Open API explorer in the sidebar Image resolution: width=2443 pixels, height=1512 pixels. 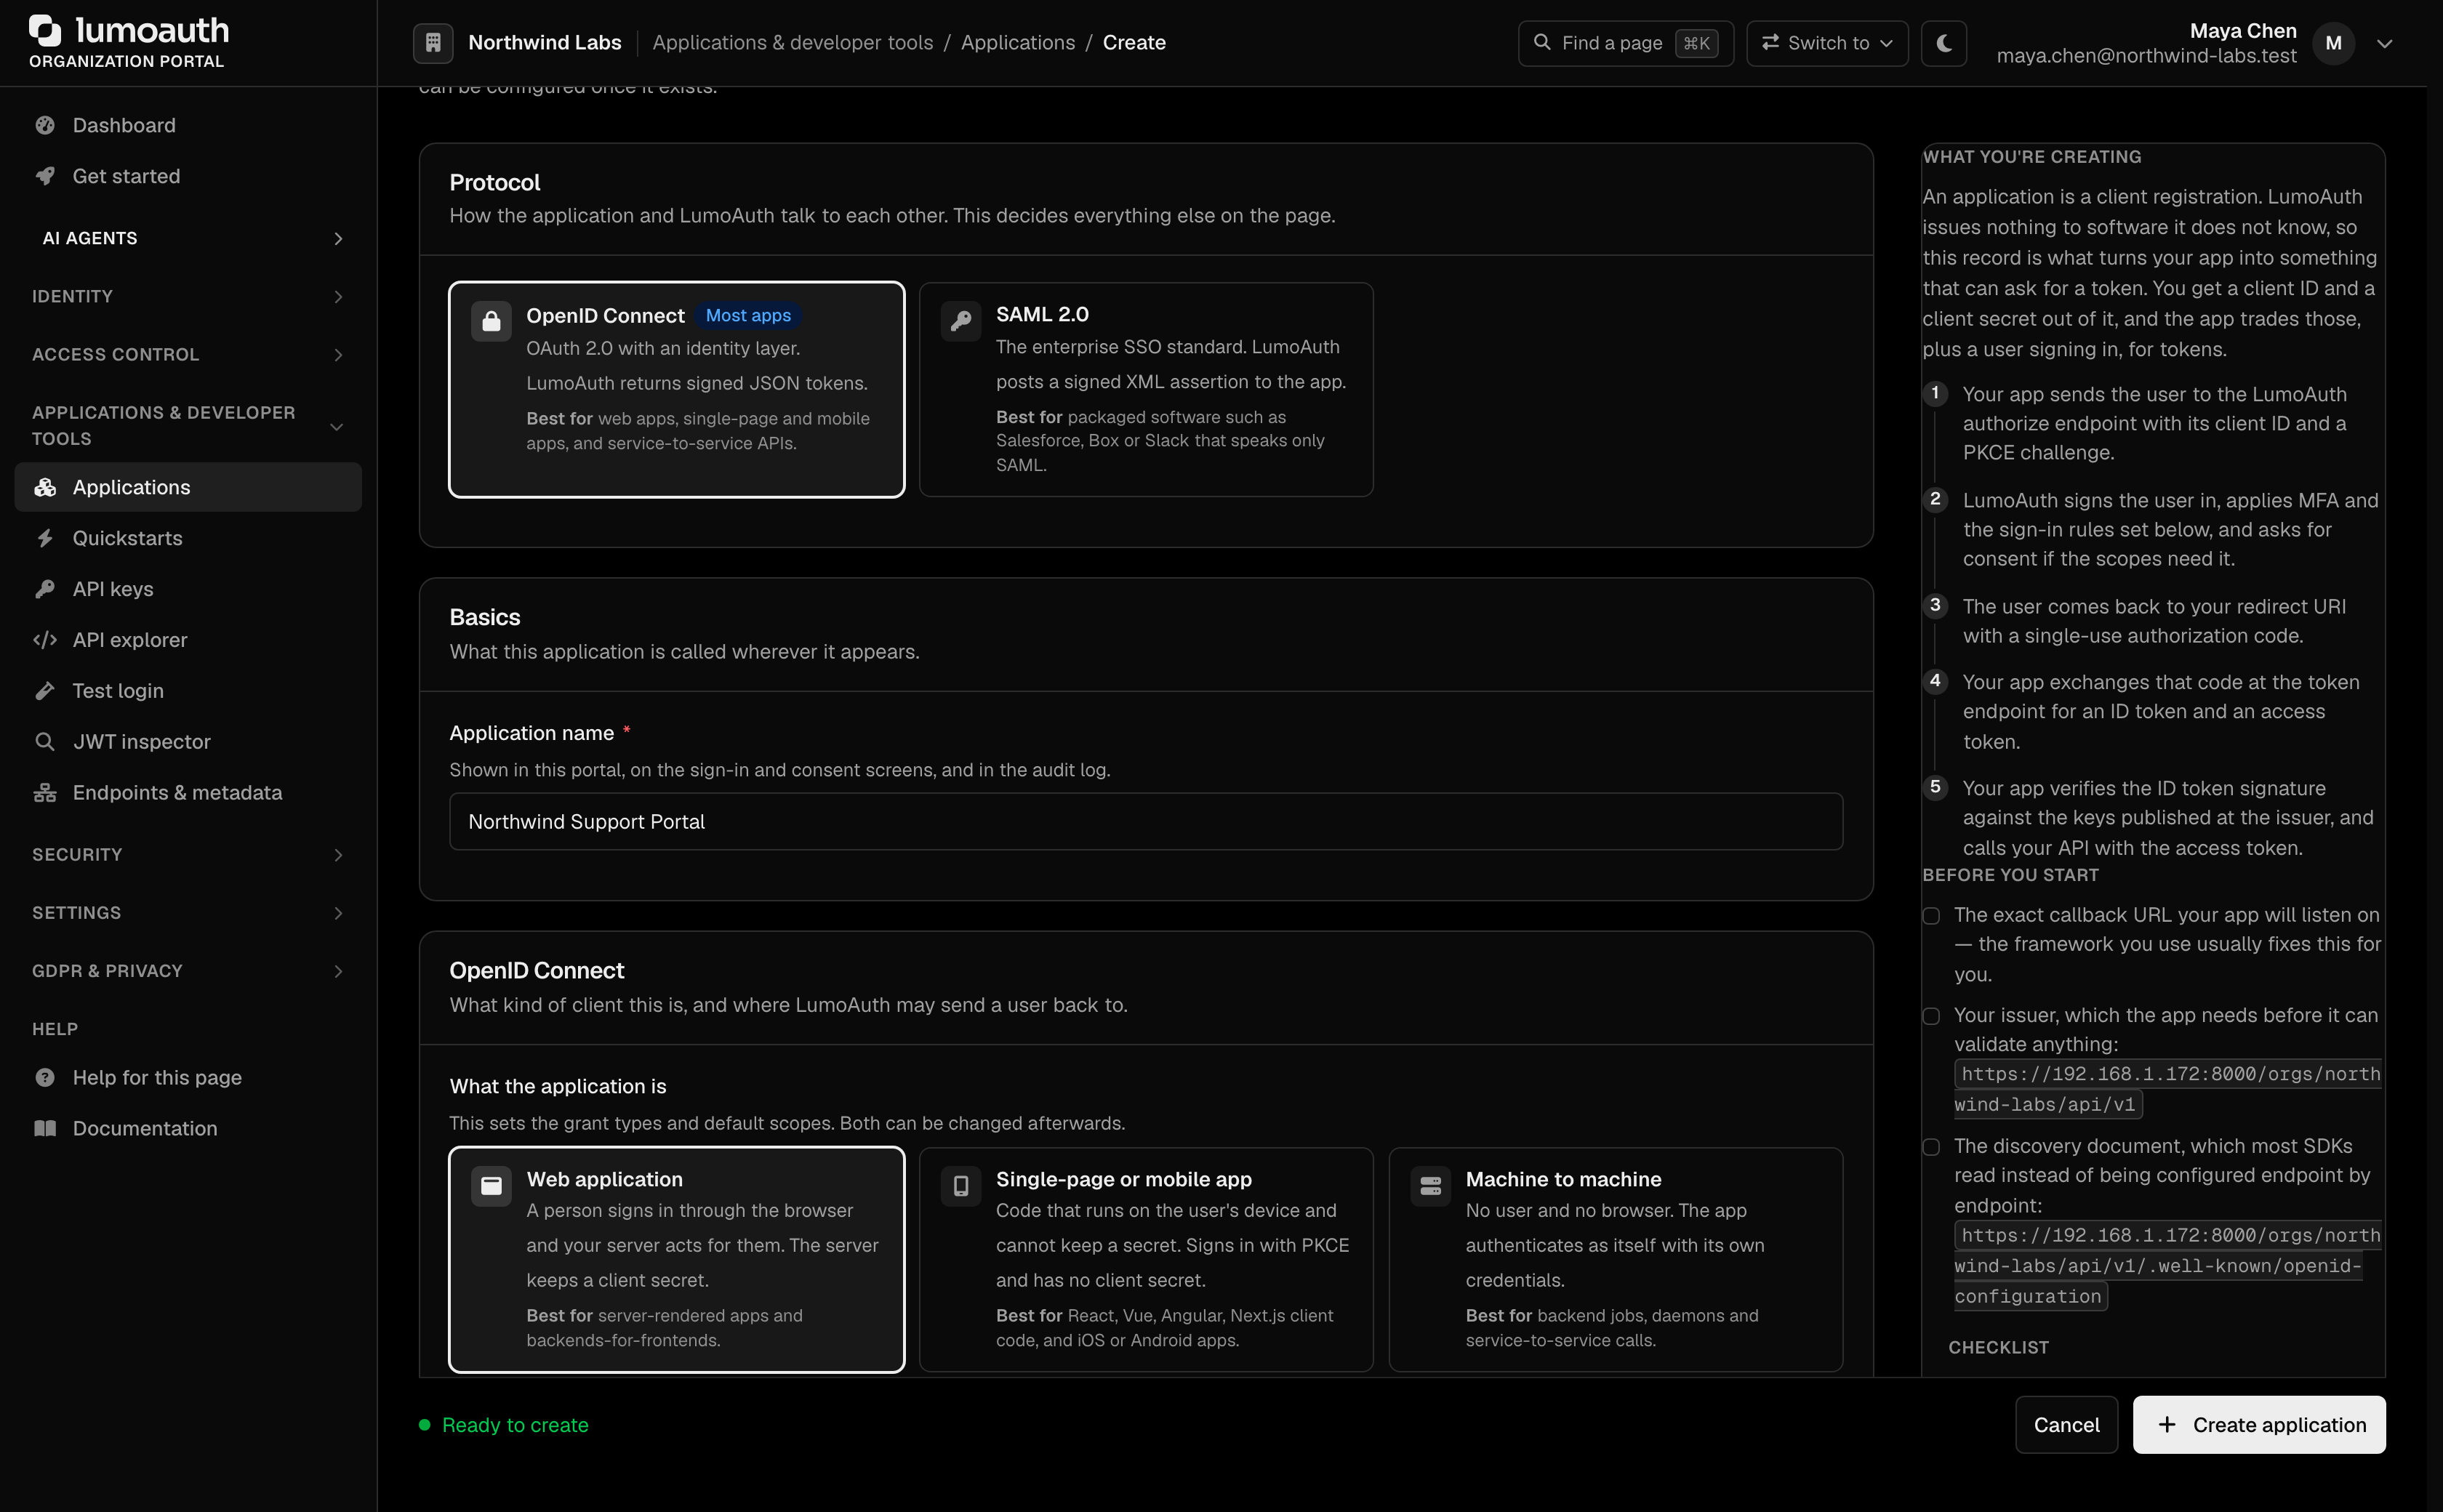pyautogui.click(x=188, y=640)
